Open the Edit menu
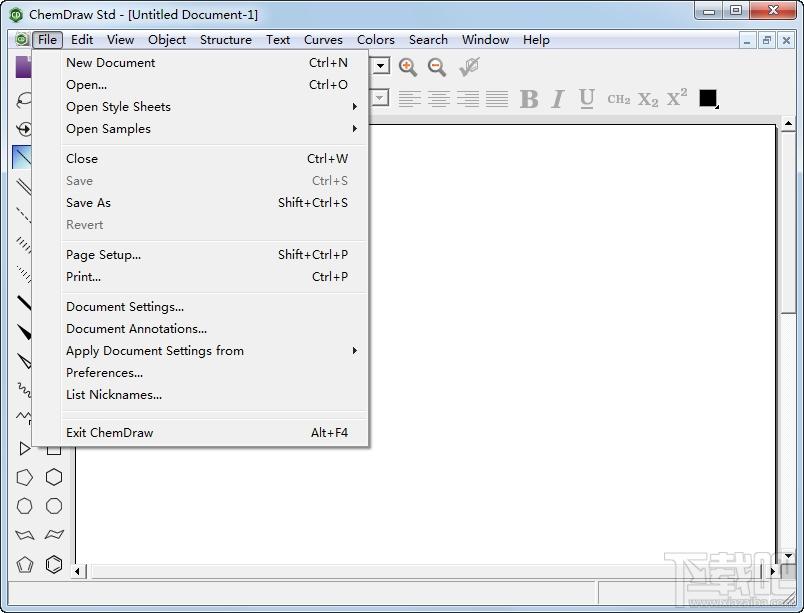804x613 pixels. pos(82,39)
